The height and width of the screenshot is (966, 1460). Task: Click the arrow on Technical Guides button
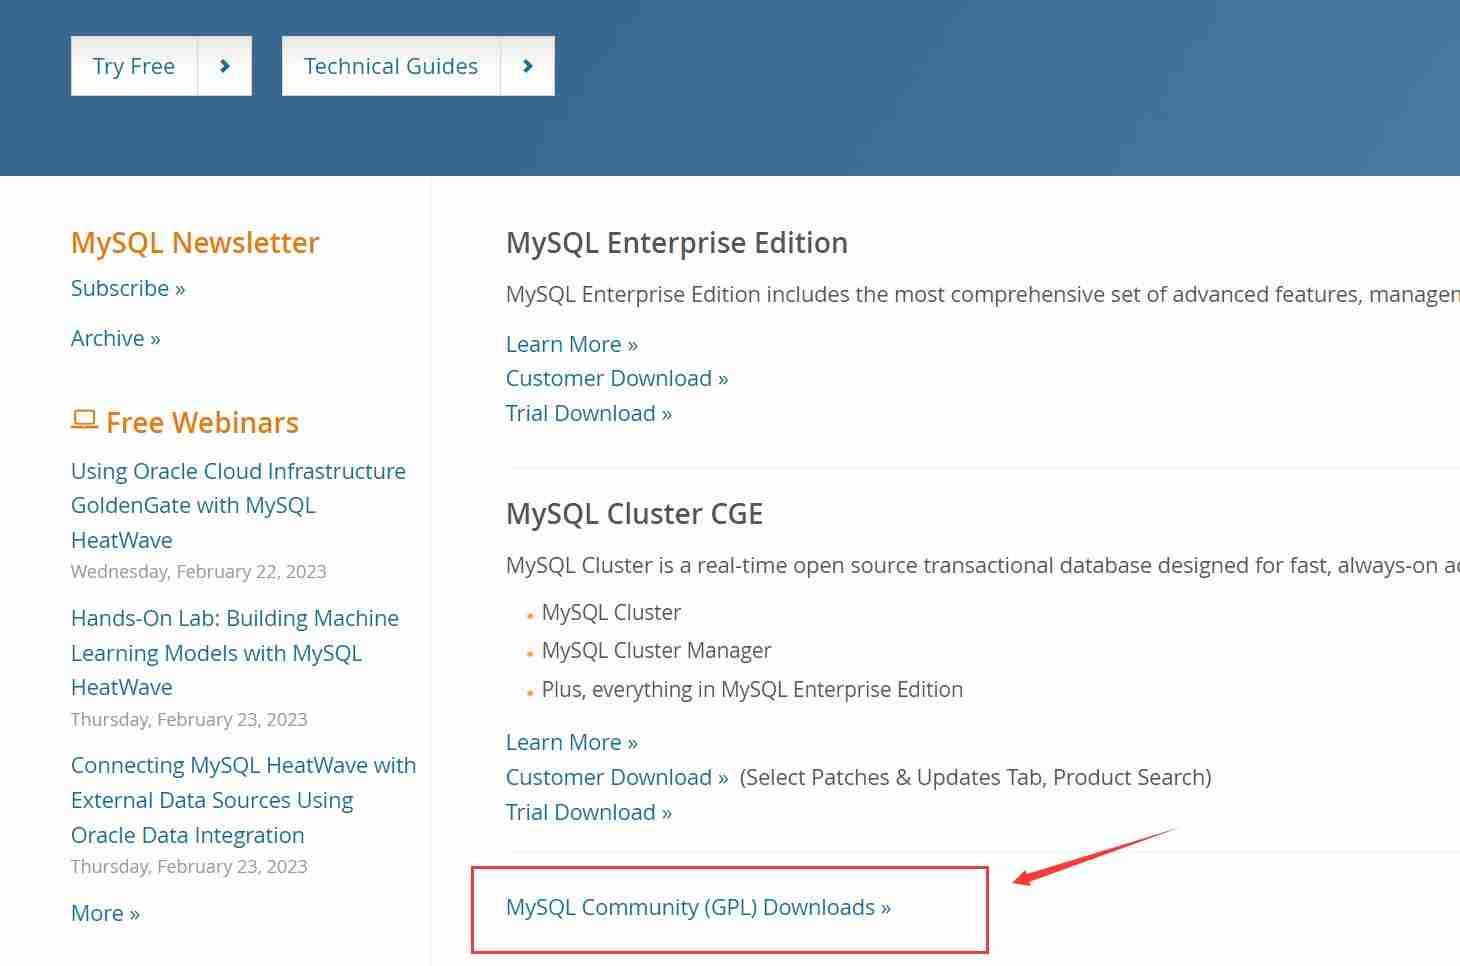click(527, 66)
